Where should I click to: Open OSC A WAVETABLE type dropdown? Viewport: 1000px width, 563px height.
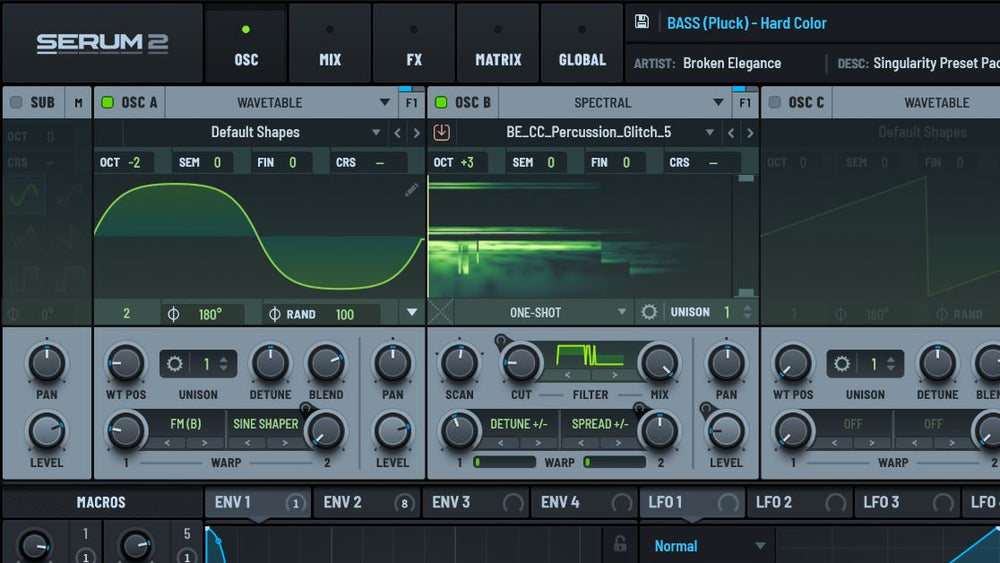coord(281,103)
